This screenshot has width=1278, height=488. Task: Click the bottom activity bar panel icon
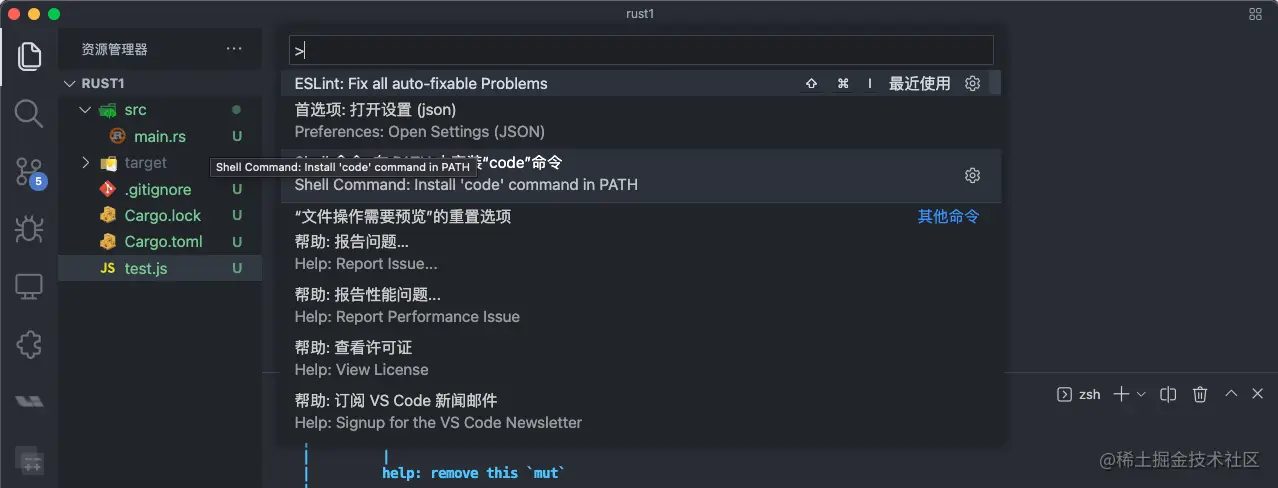(x=29, y=459)
